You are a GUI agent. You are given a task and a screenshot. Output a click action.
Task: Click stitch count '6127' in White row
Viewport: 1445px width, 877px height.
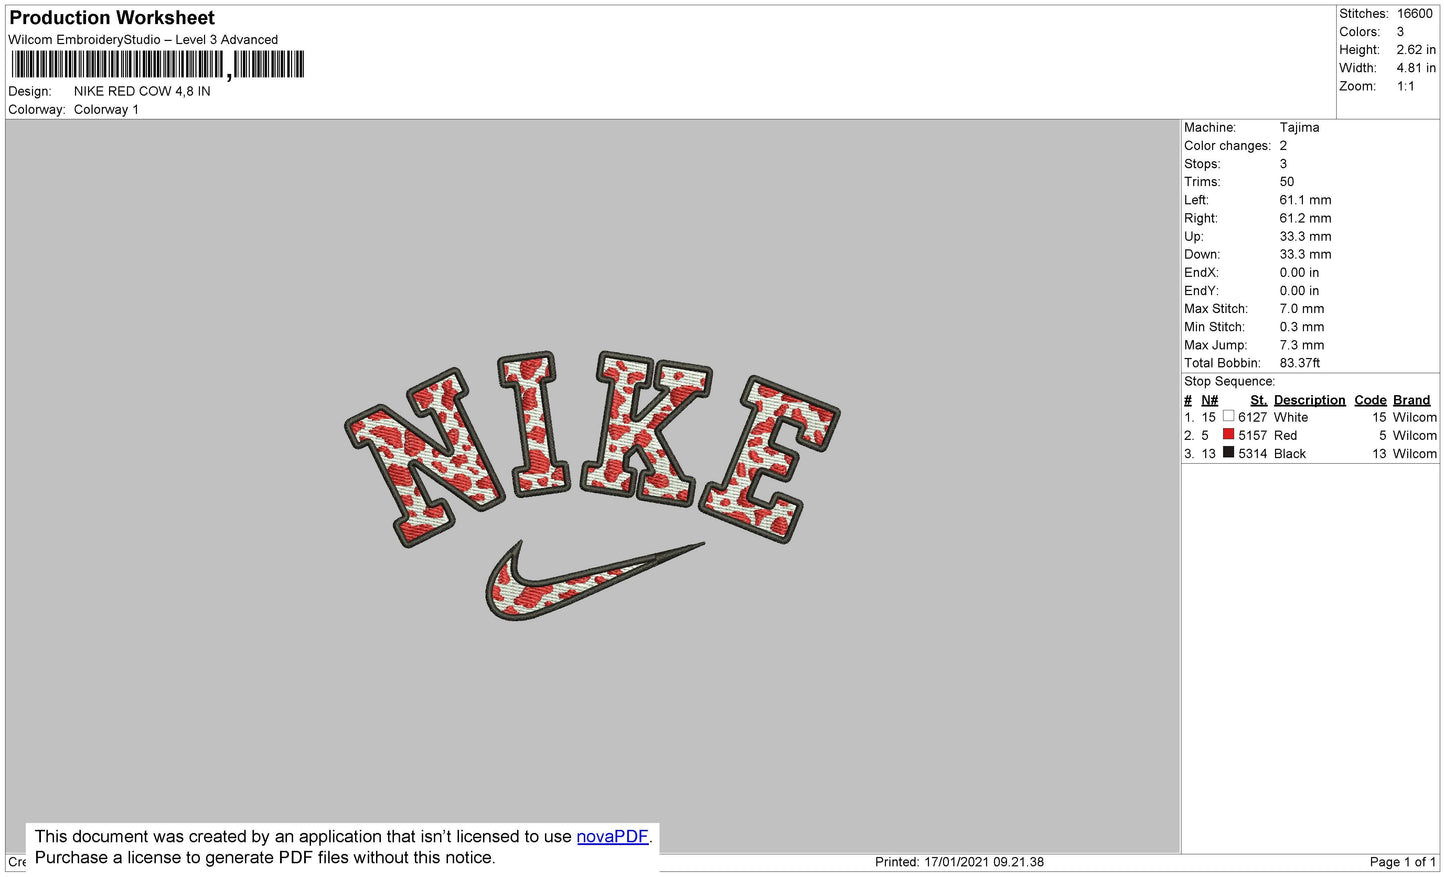click(x=1252, y=418)
